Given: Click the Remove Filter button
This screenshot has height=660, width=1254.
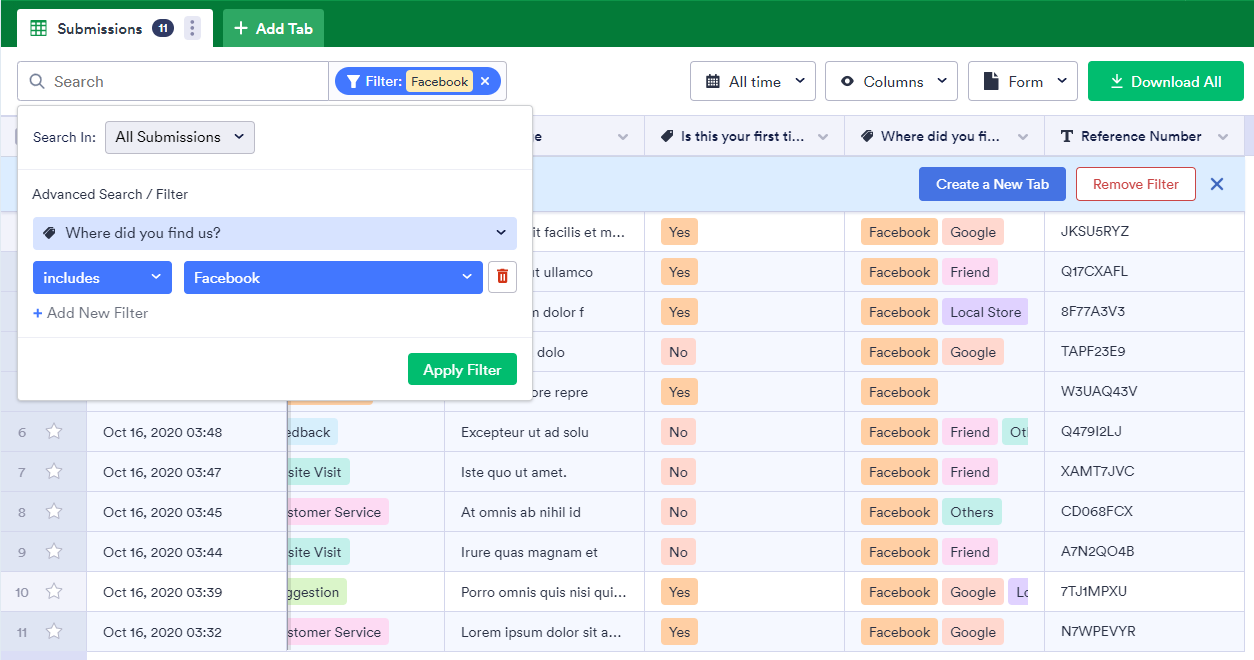Looking at the screenshot, I should pyautogui.click(x=1135, y=184).
